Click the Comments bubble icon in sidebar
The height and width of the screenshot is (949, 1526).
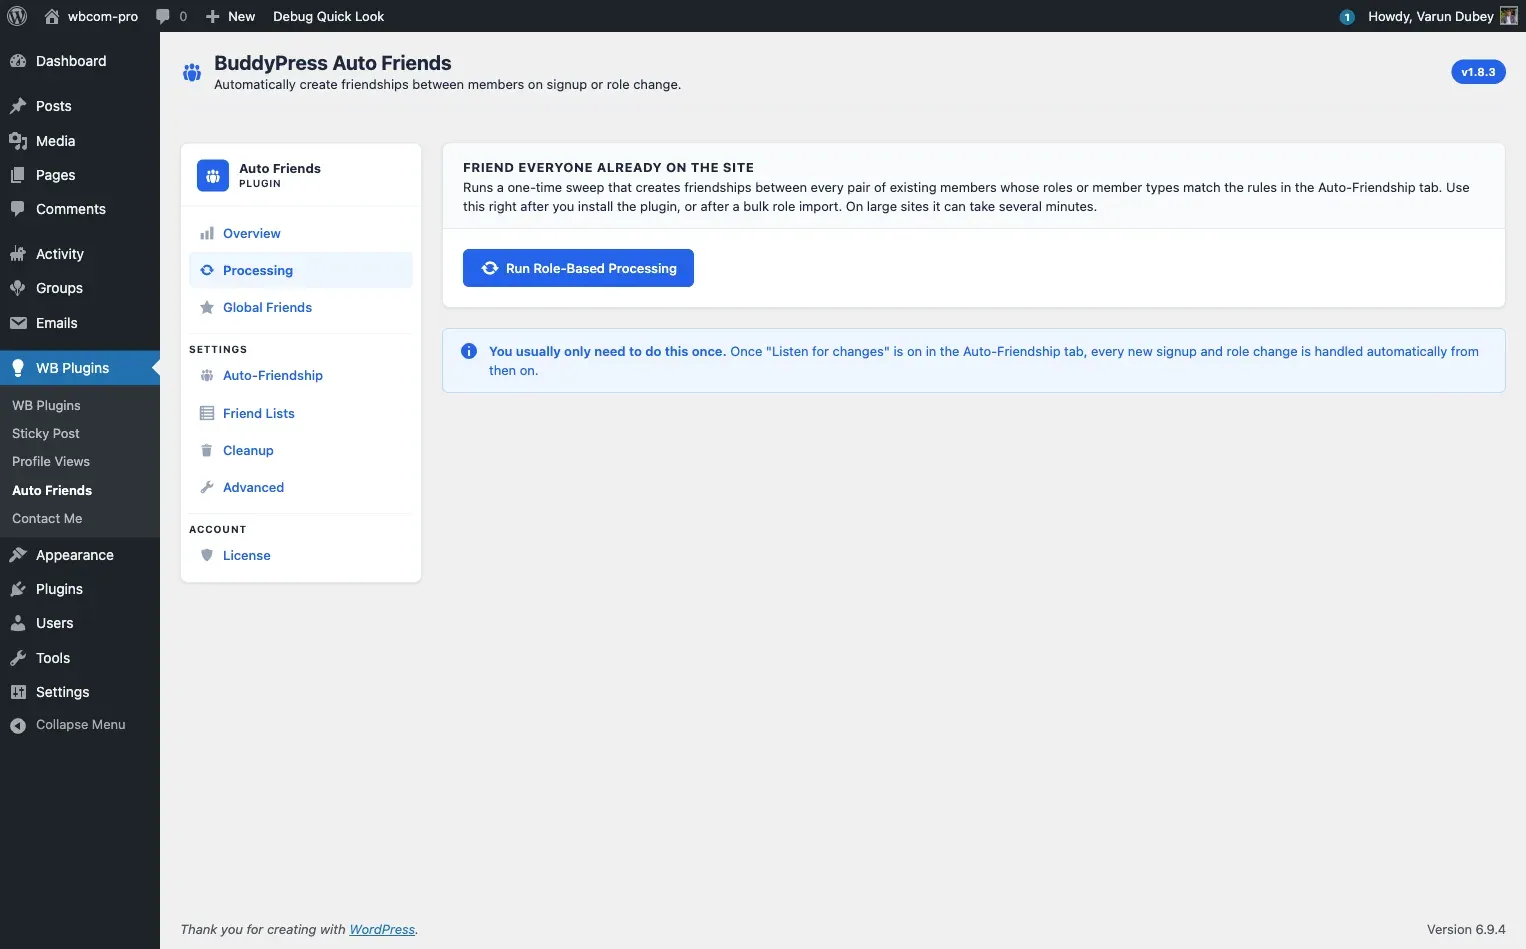click(18, 209)
